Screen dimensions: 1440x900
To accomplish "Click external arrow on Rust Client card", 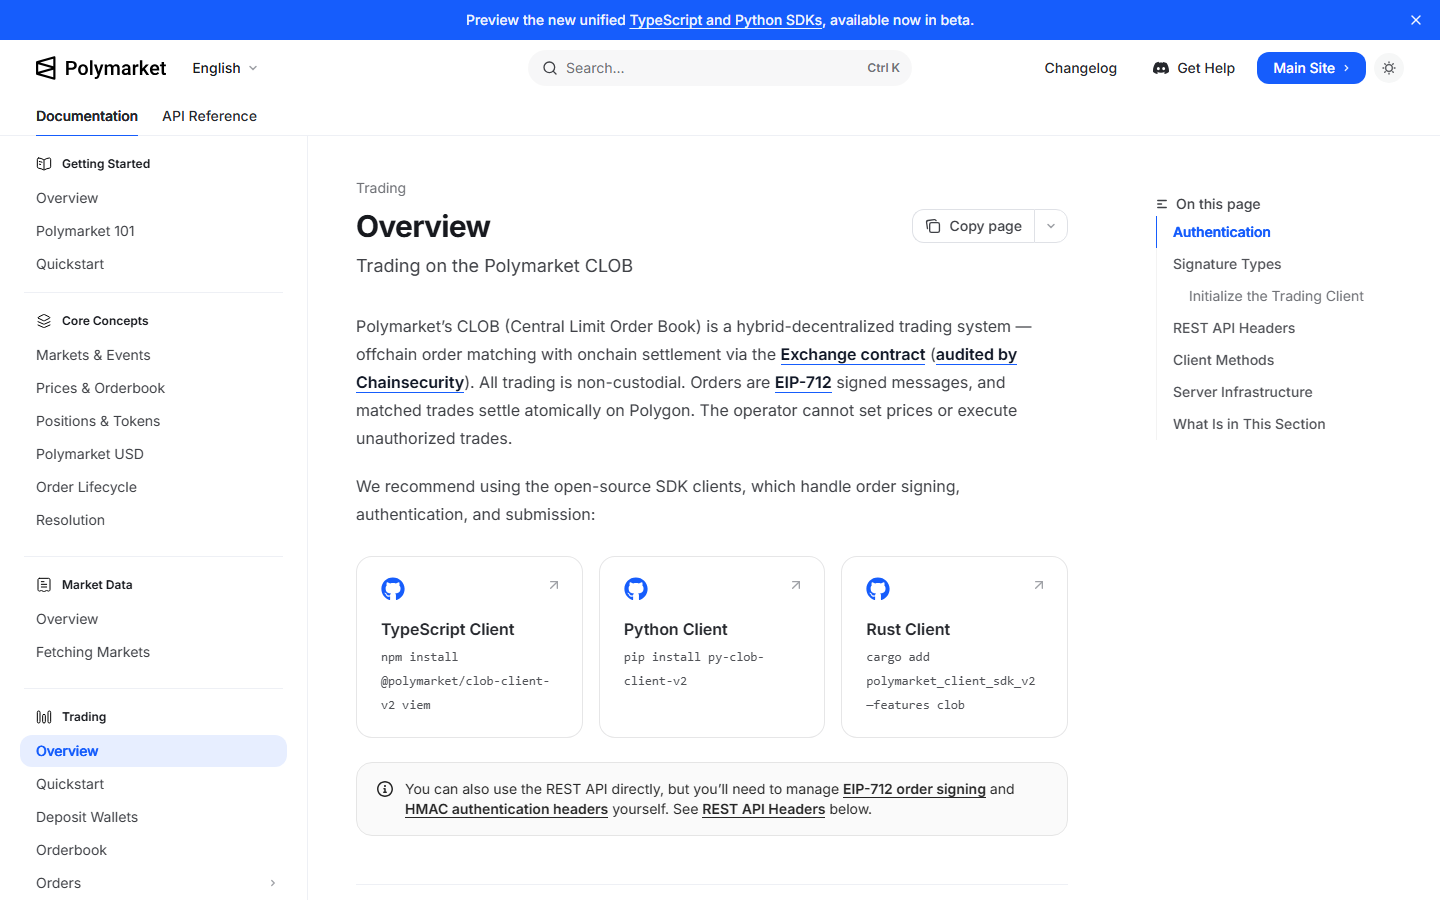I will pos(1039,585).
